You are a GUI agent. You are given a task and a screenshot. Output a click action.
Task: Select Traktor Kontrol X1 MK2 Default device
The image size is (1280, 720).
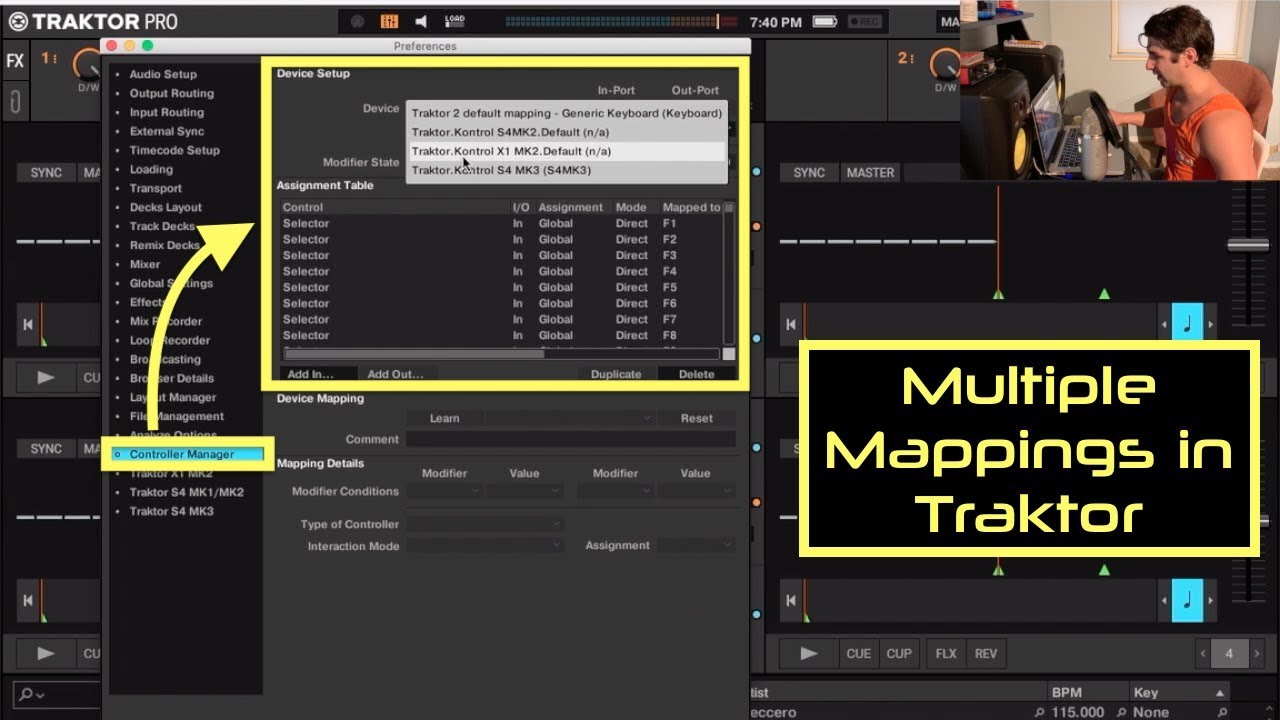[566, 151]
